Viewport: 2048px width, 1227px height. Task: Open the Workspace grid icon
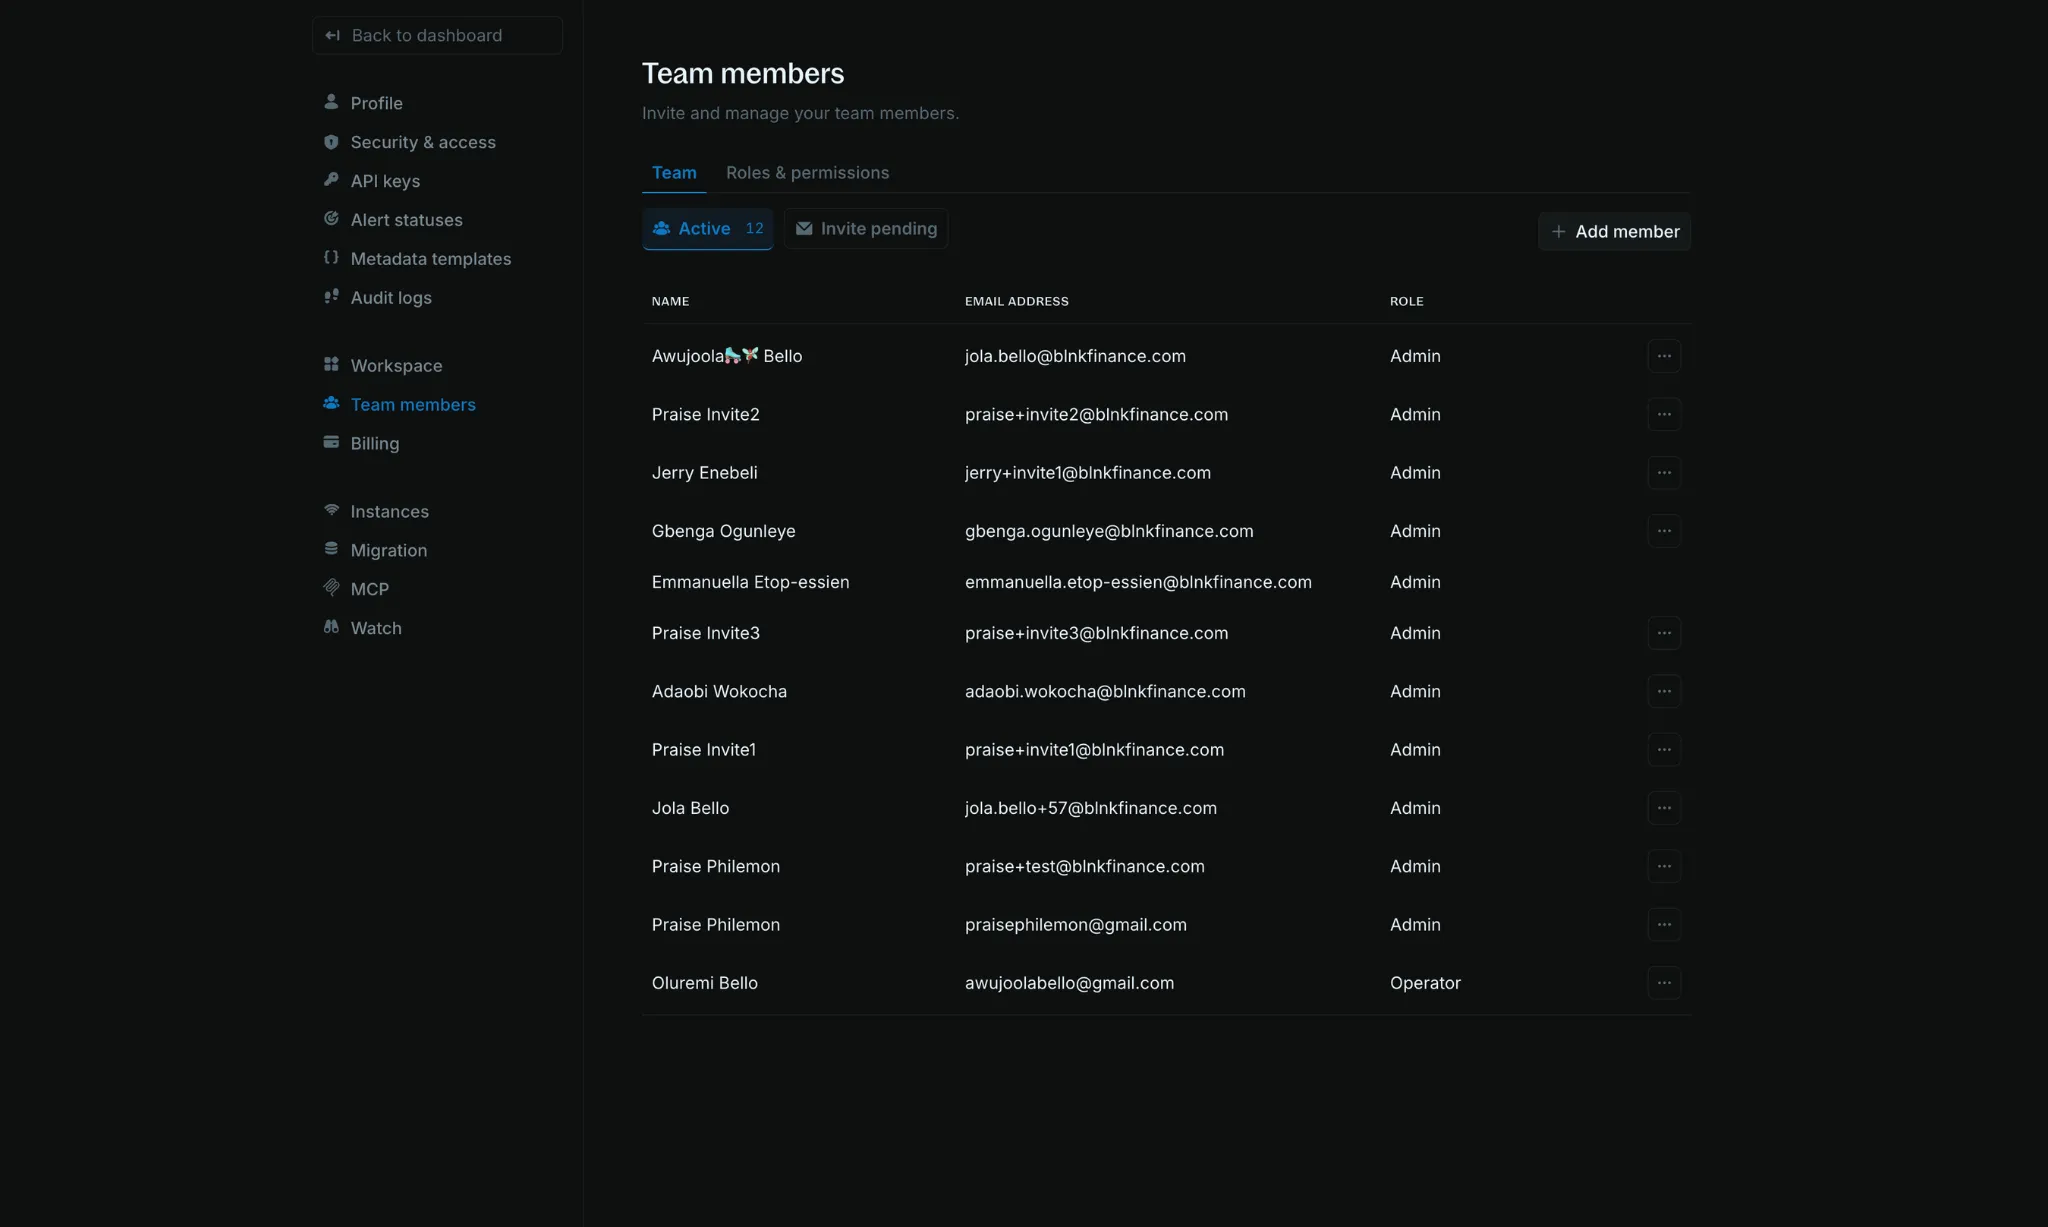331,365
